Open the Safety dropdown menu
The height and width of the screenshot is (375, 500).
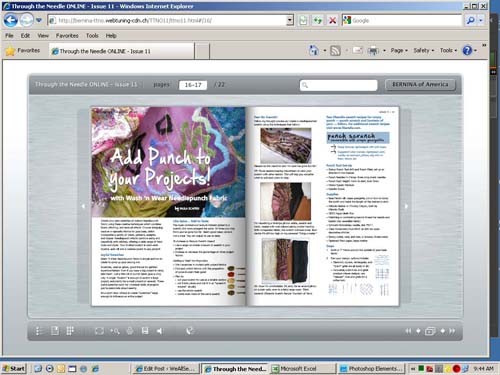(x=424, y=50)
